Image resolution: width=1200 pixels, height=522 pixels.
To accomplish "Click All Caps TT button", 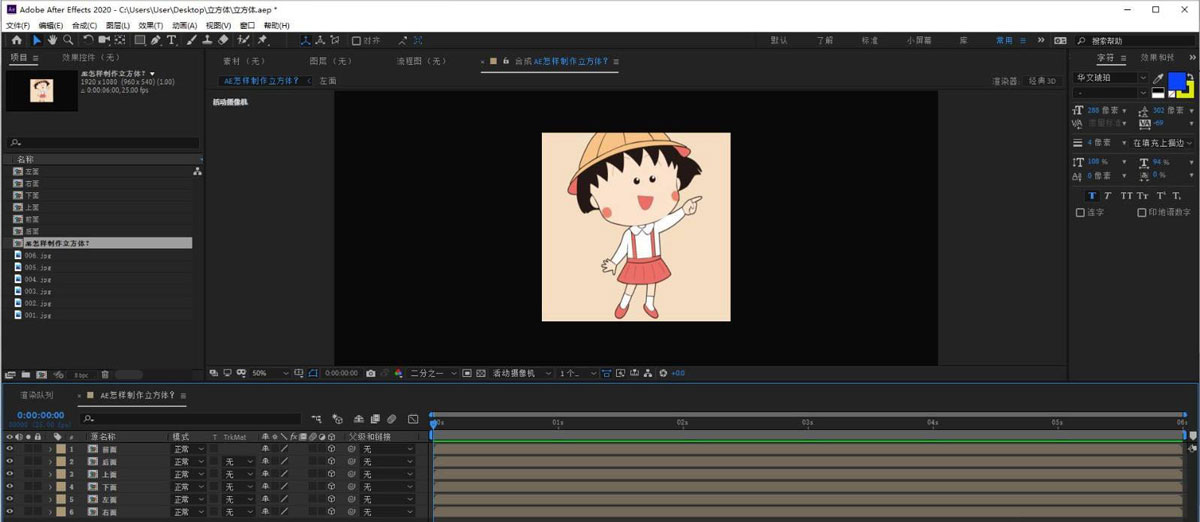I will [x=1127, y=195].
